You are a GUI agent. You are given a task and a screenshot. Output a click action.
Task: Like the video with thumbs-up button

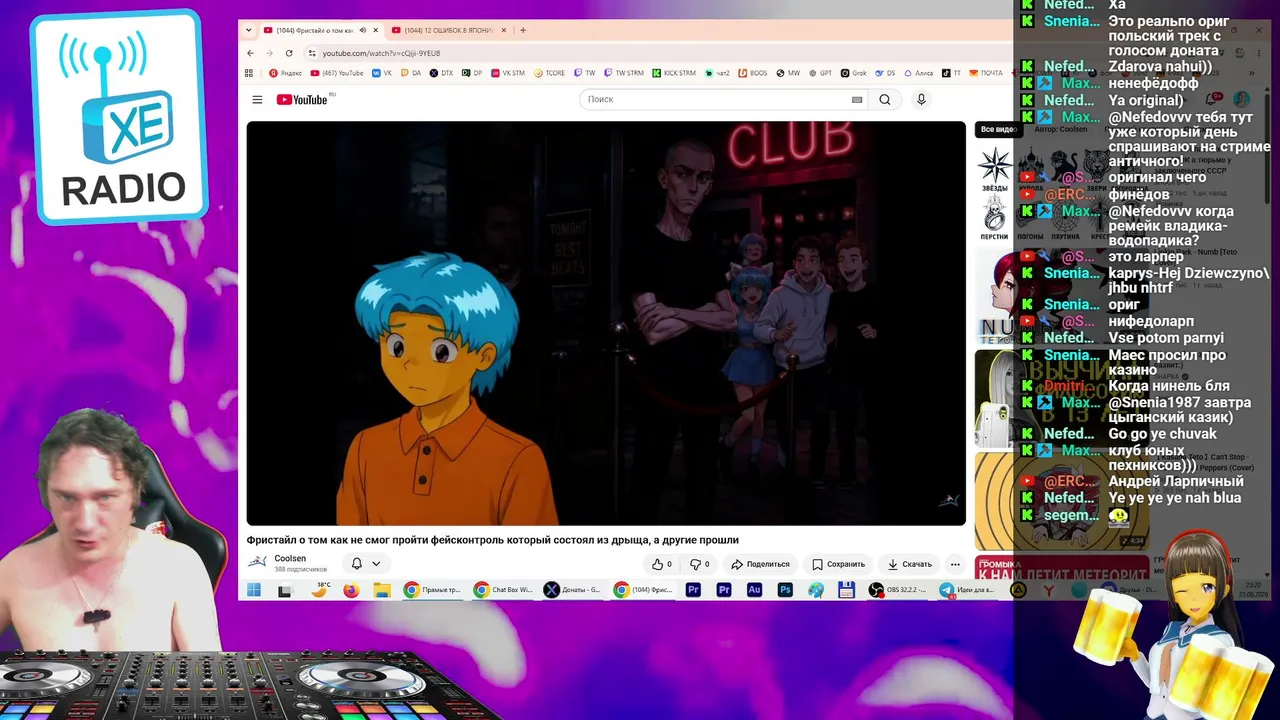tap(661, 564)
